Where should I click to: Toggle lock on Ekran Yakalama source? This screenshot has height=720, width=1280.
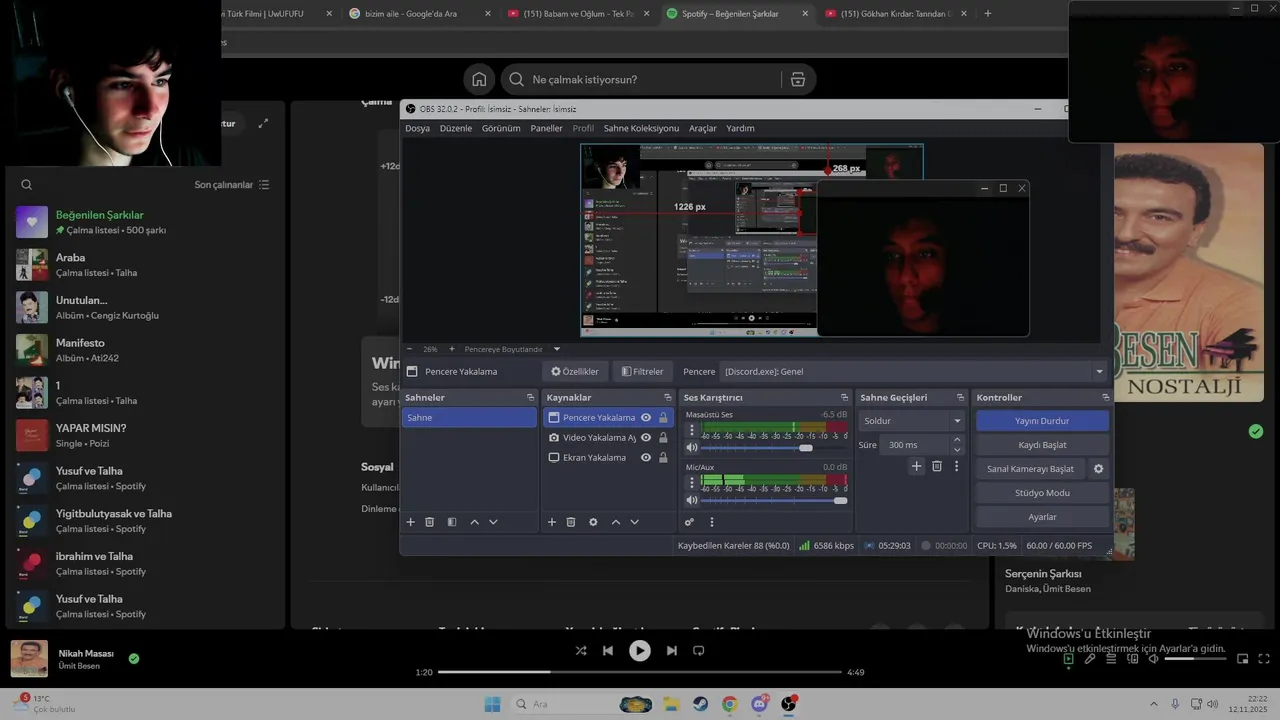click(x=663, y=457)
